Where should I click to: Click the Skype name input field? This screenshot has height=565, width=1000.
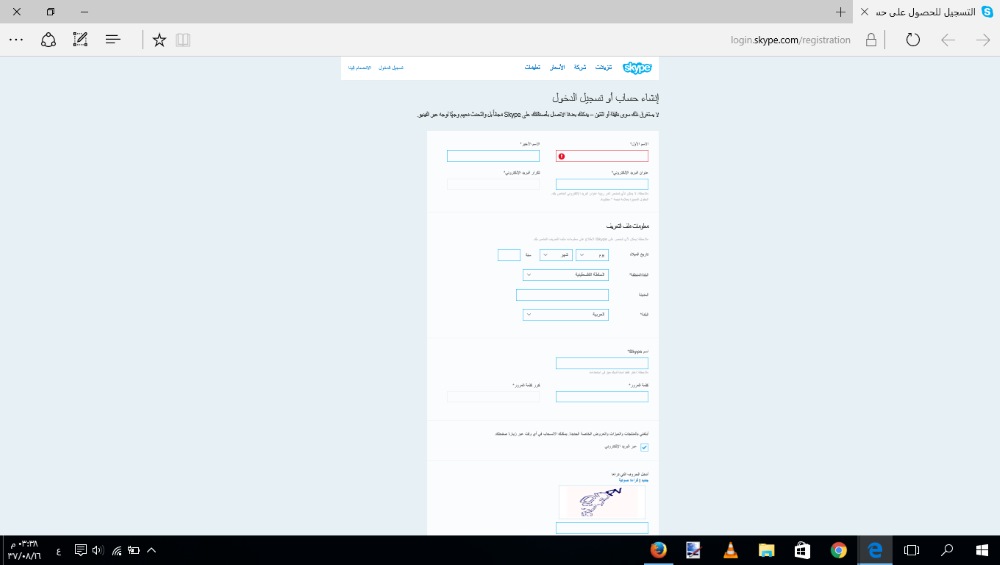(x=602, y=363)
